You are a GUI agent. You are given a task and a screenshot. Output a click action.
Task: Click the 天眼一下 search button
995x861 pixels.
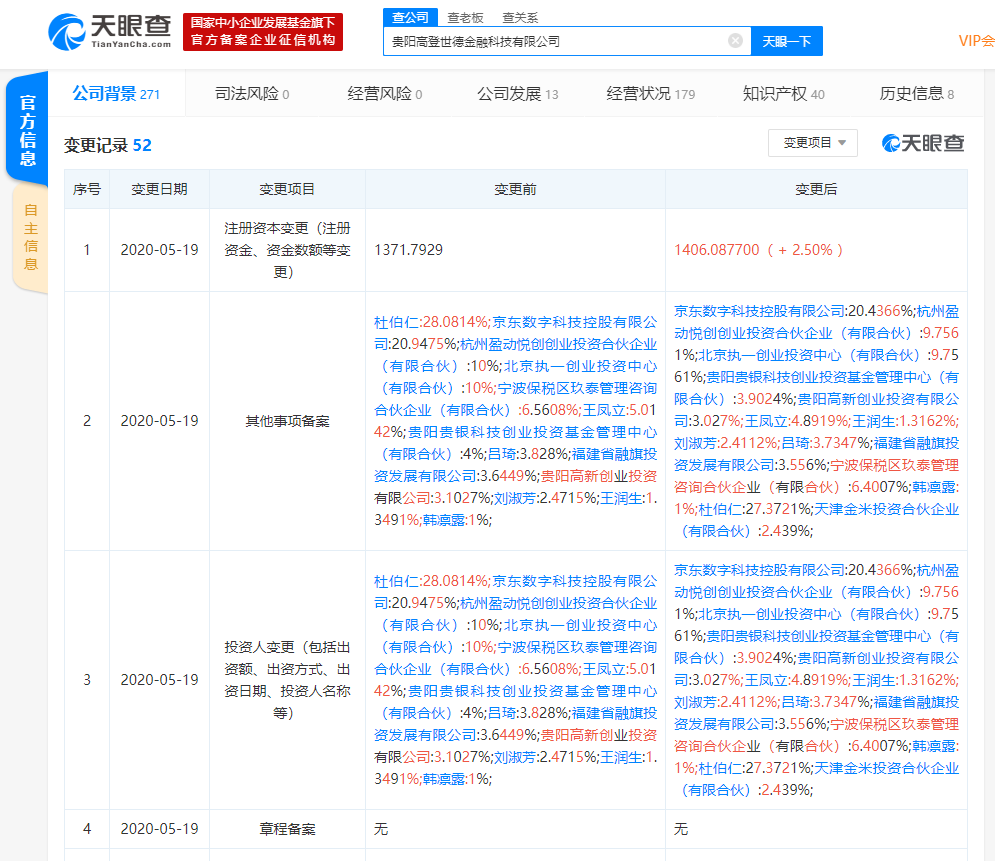(x=787, y=41)
